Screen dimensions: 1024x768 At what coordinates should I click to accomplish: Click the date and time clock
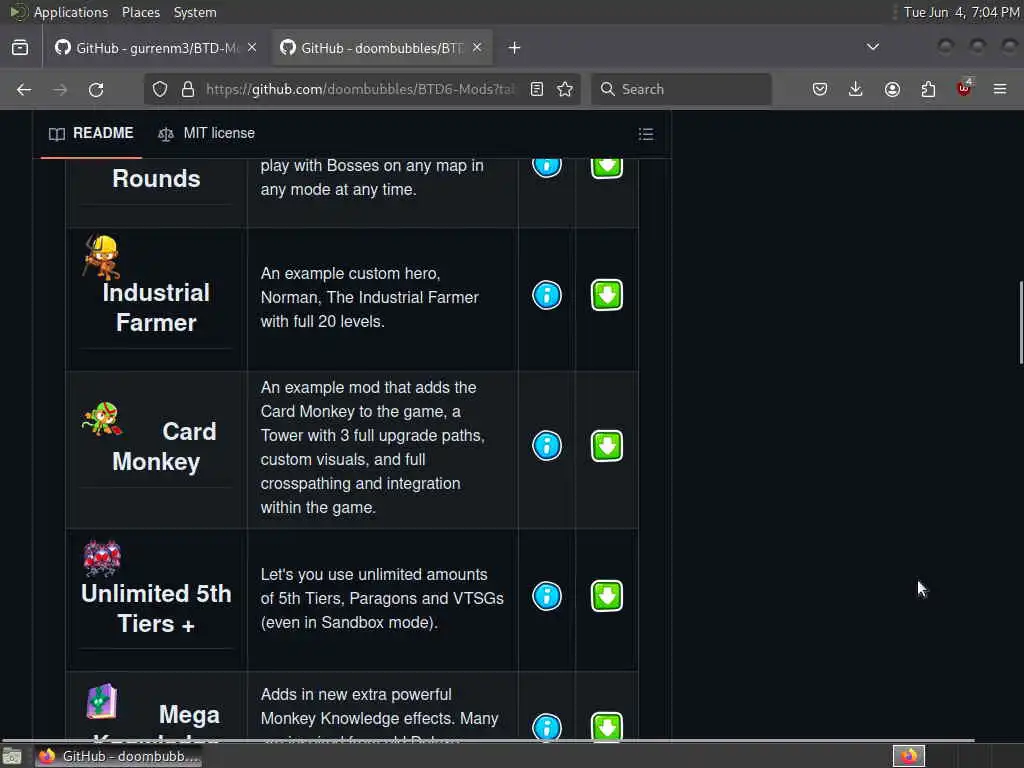click(x=961, y=12)
